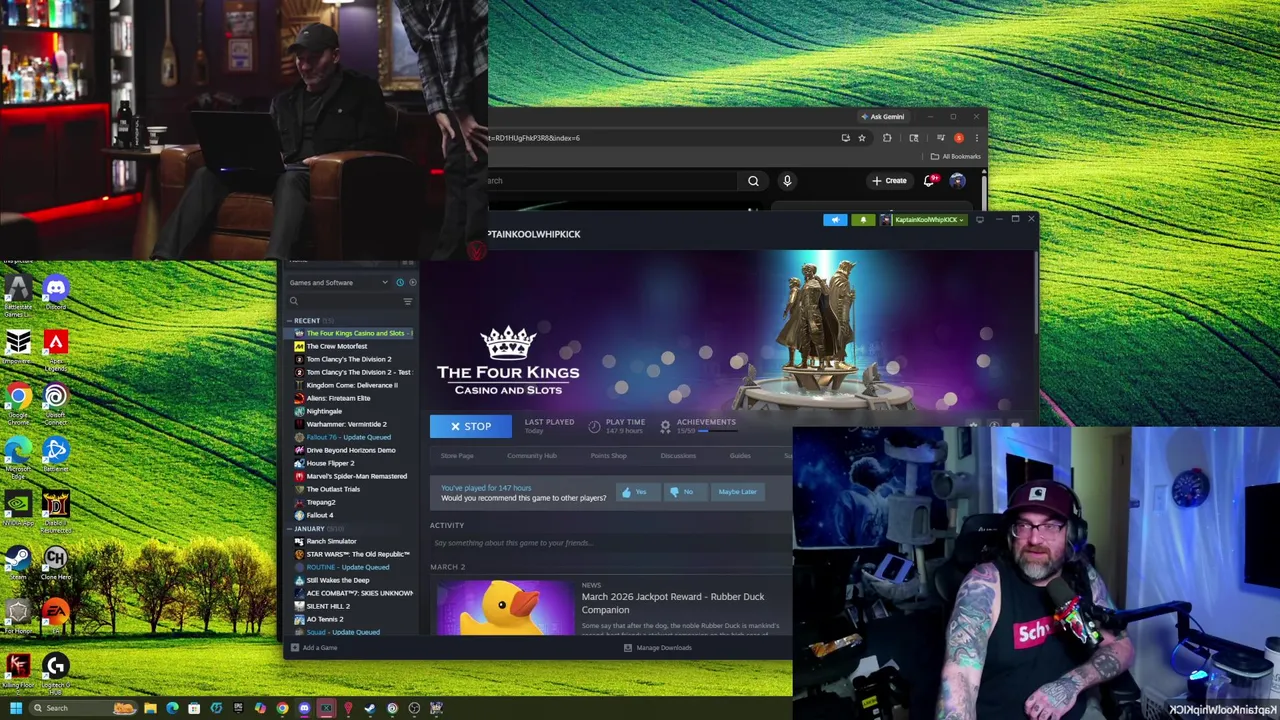Click activity text box "Say something about this game"
The width and height of the screenshot is (1280, 720).
click(x=610, y=543)
